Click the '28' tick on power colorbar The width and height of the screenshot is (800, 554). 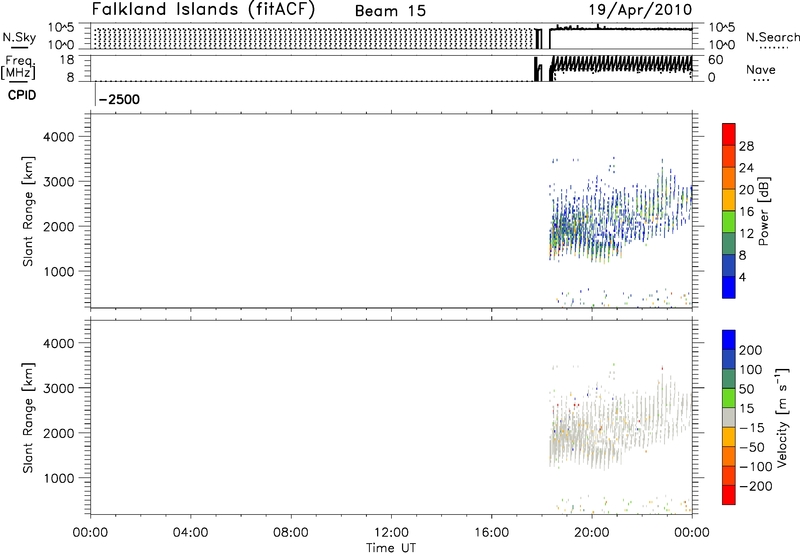[746, 146]
